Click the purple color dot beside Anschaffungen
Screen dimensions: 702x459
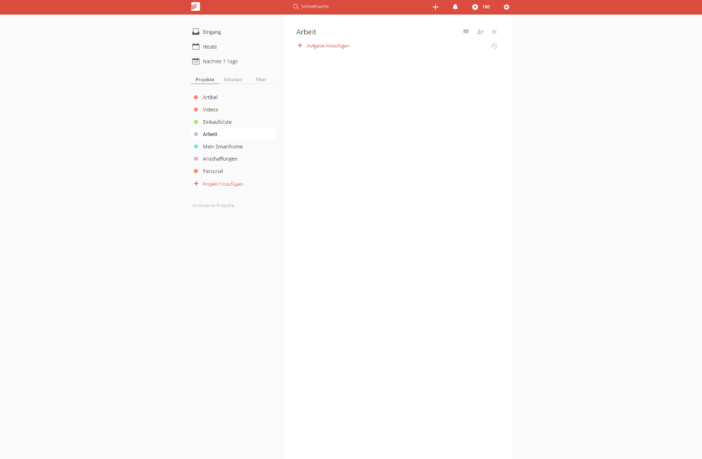196,159
